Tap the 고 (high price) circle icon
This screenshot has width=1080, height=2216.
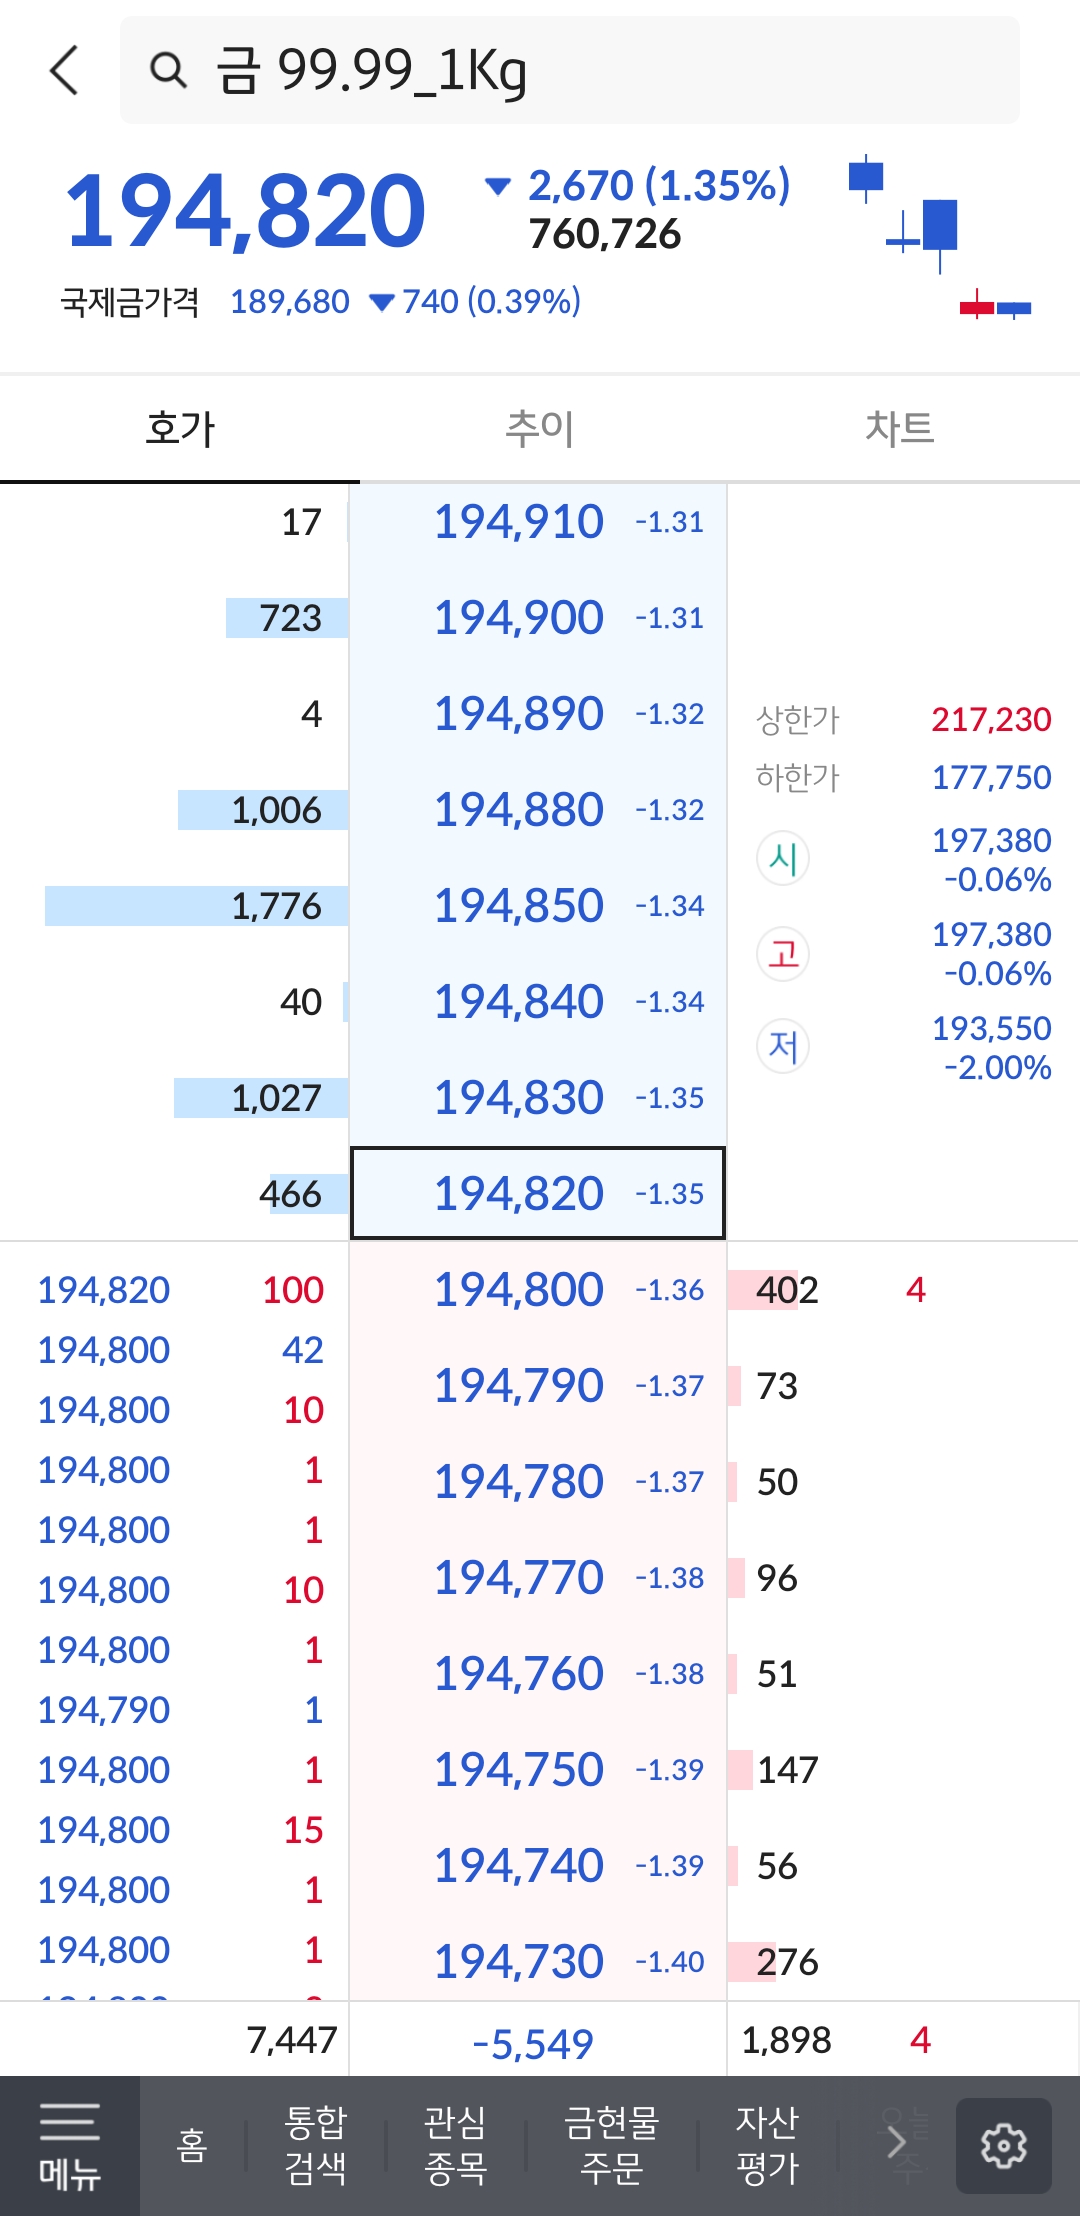(x=783, y=953)
